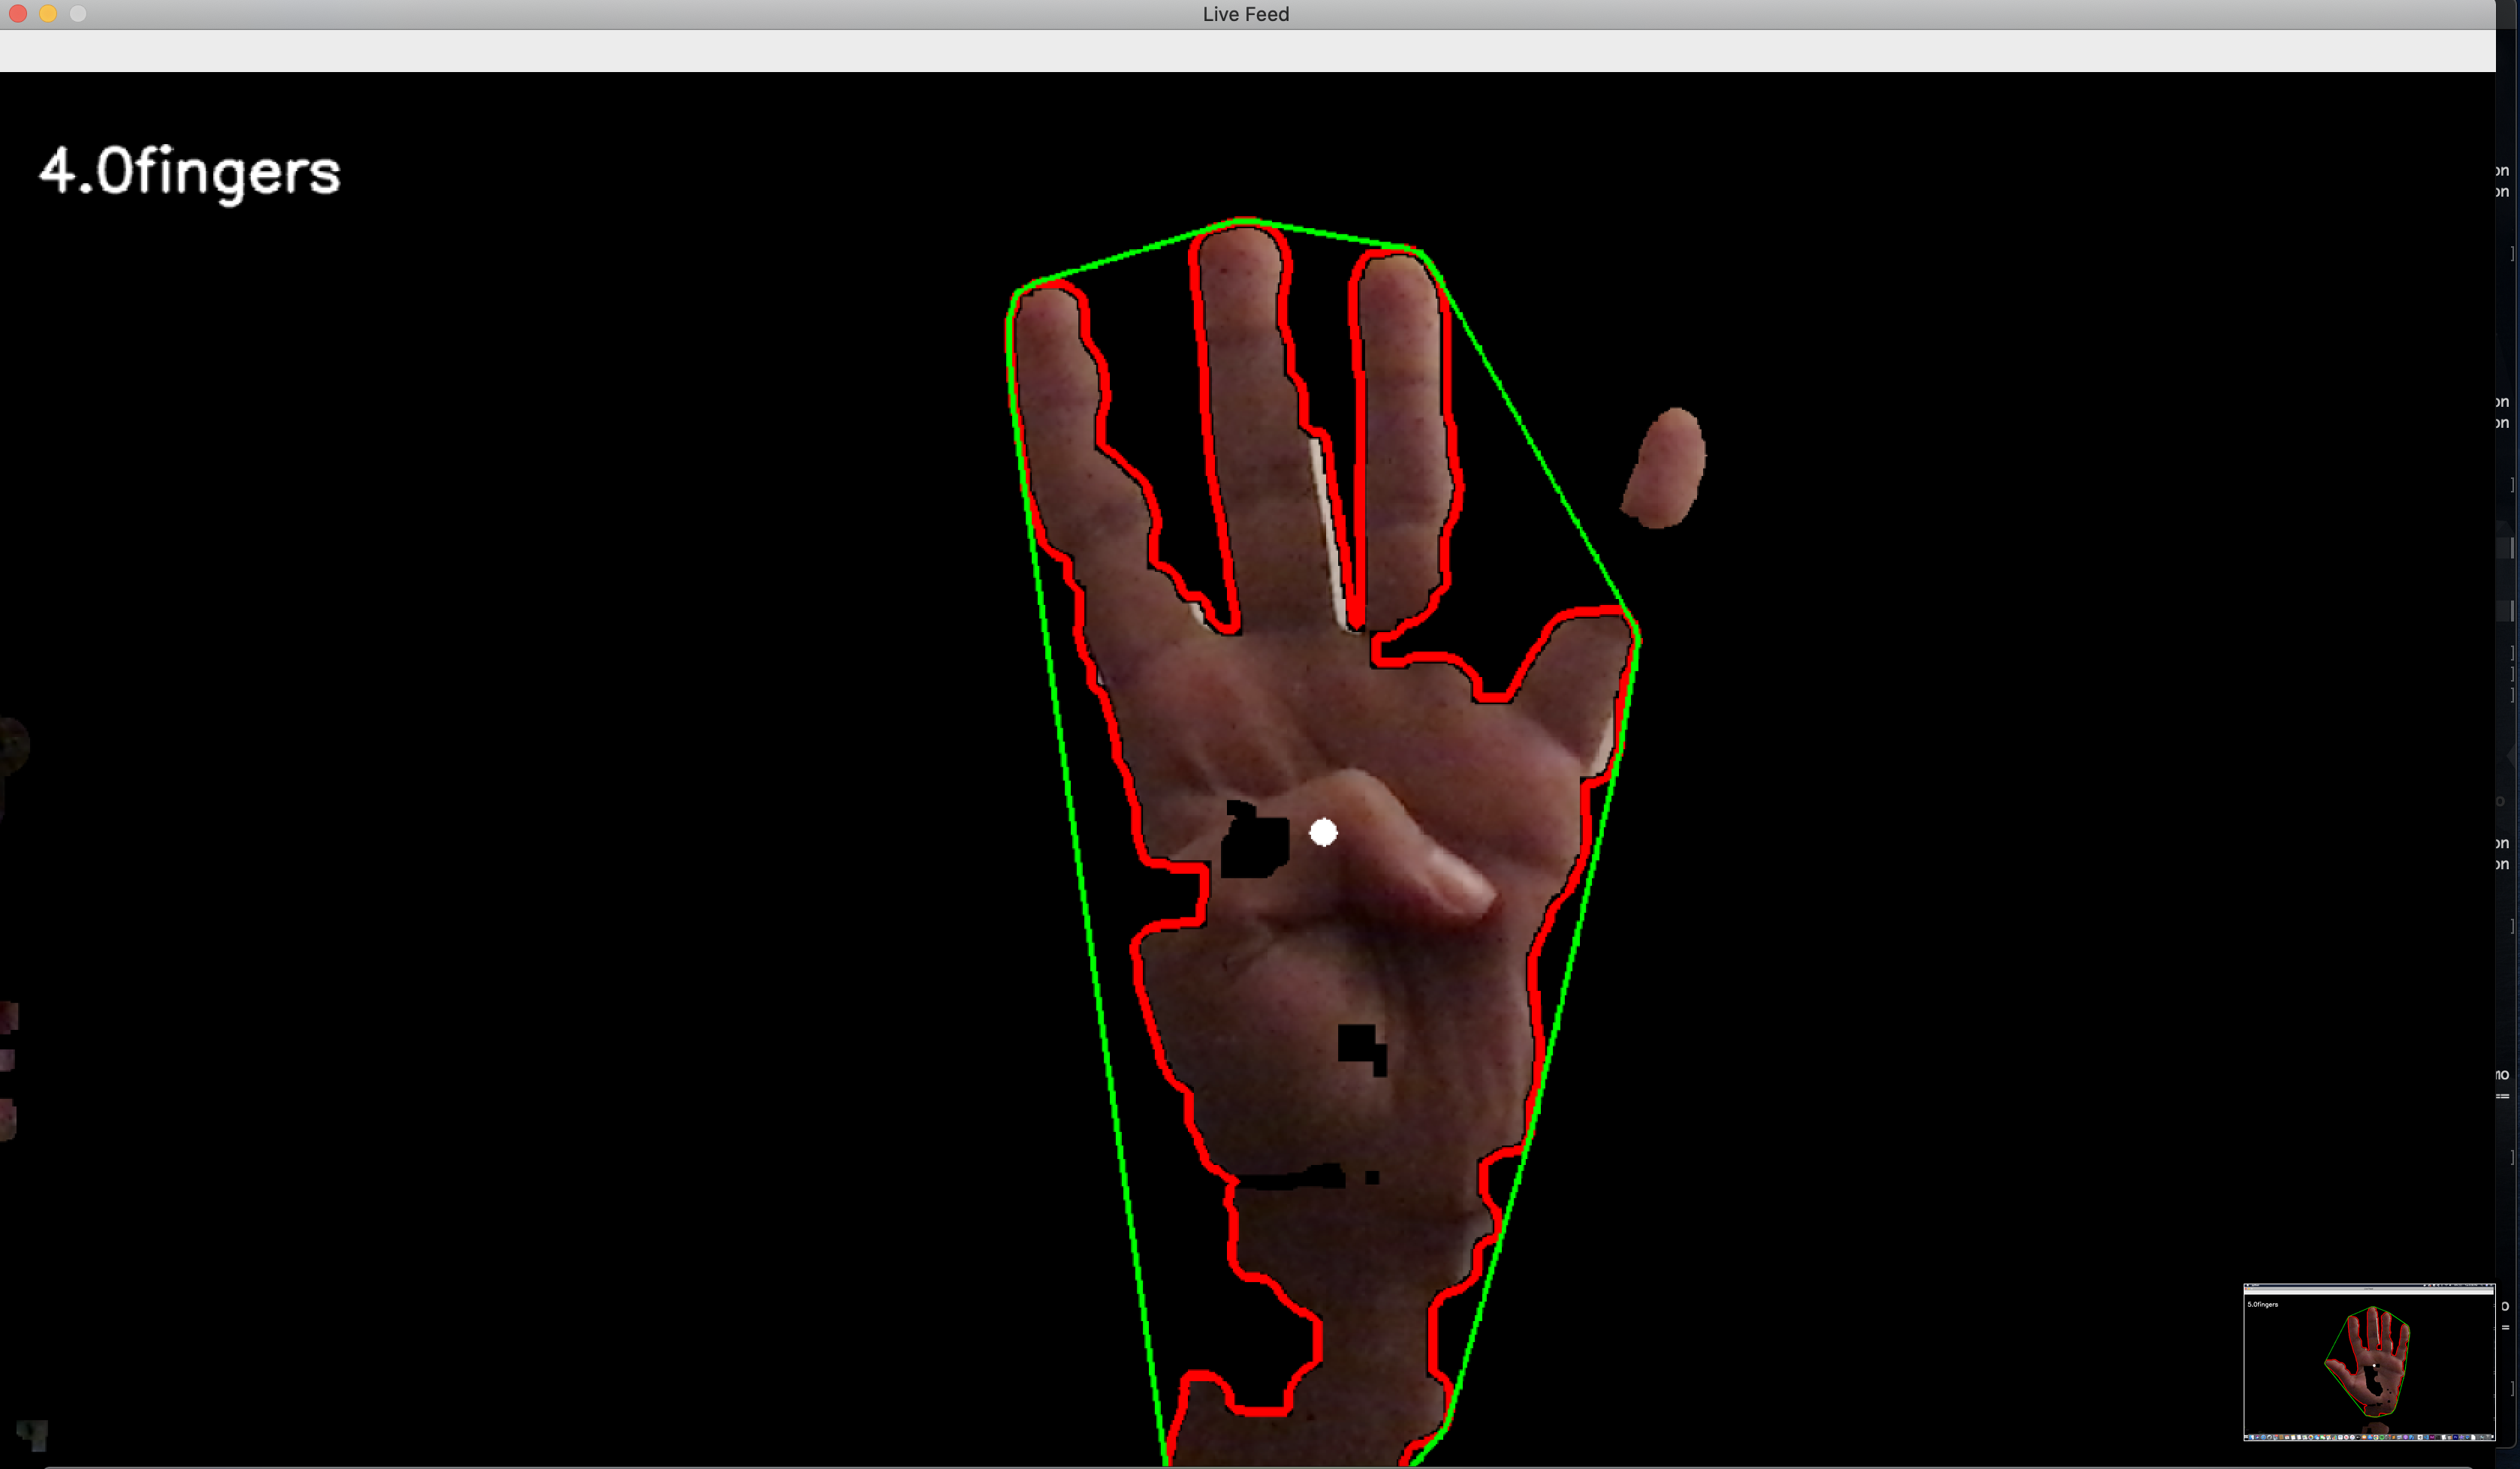Click the tip of the leftmost finger
The image size is (2520, 1469).
pyautogui.click(x=1045, y=305)
